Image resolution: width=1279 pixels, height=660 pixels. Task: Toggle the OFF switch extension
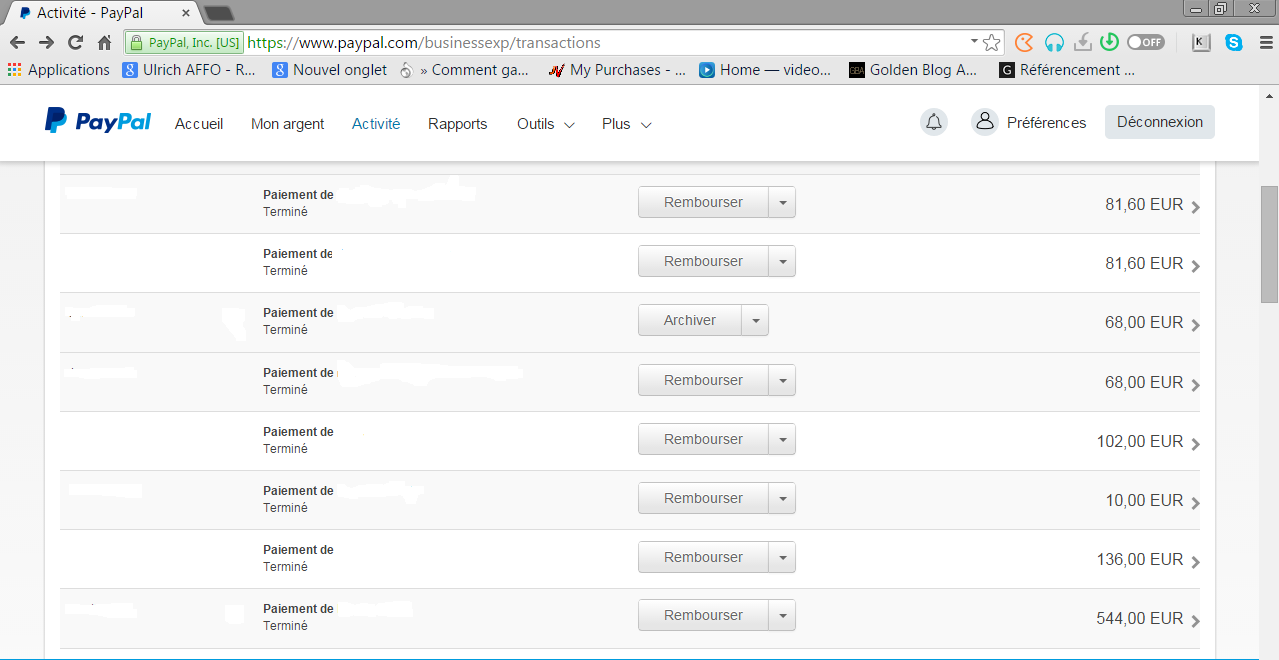click(x=1145, y=43)
